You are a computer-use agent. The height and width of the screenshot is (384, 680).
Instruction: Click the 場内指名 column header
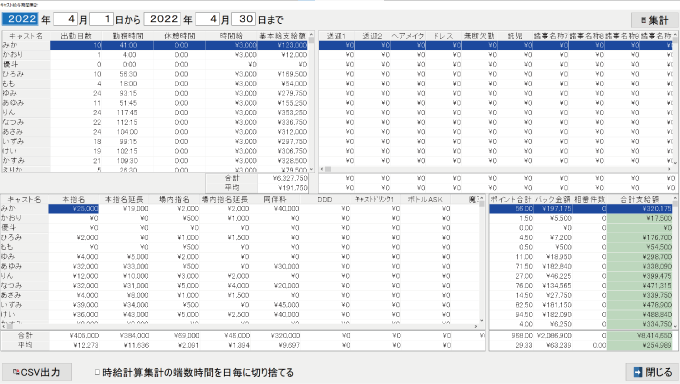[x=174, y=199]
